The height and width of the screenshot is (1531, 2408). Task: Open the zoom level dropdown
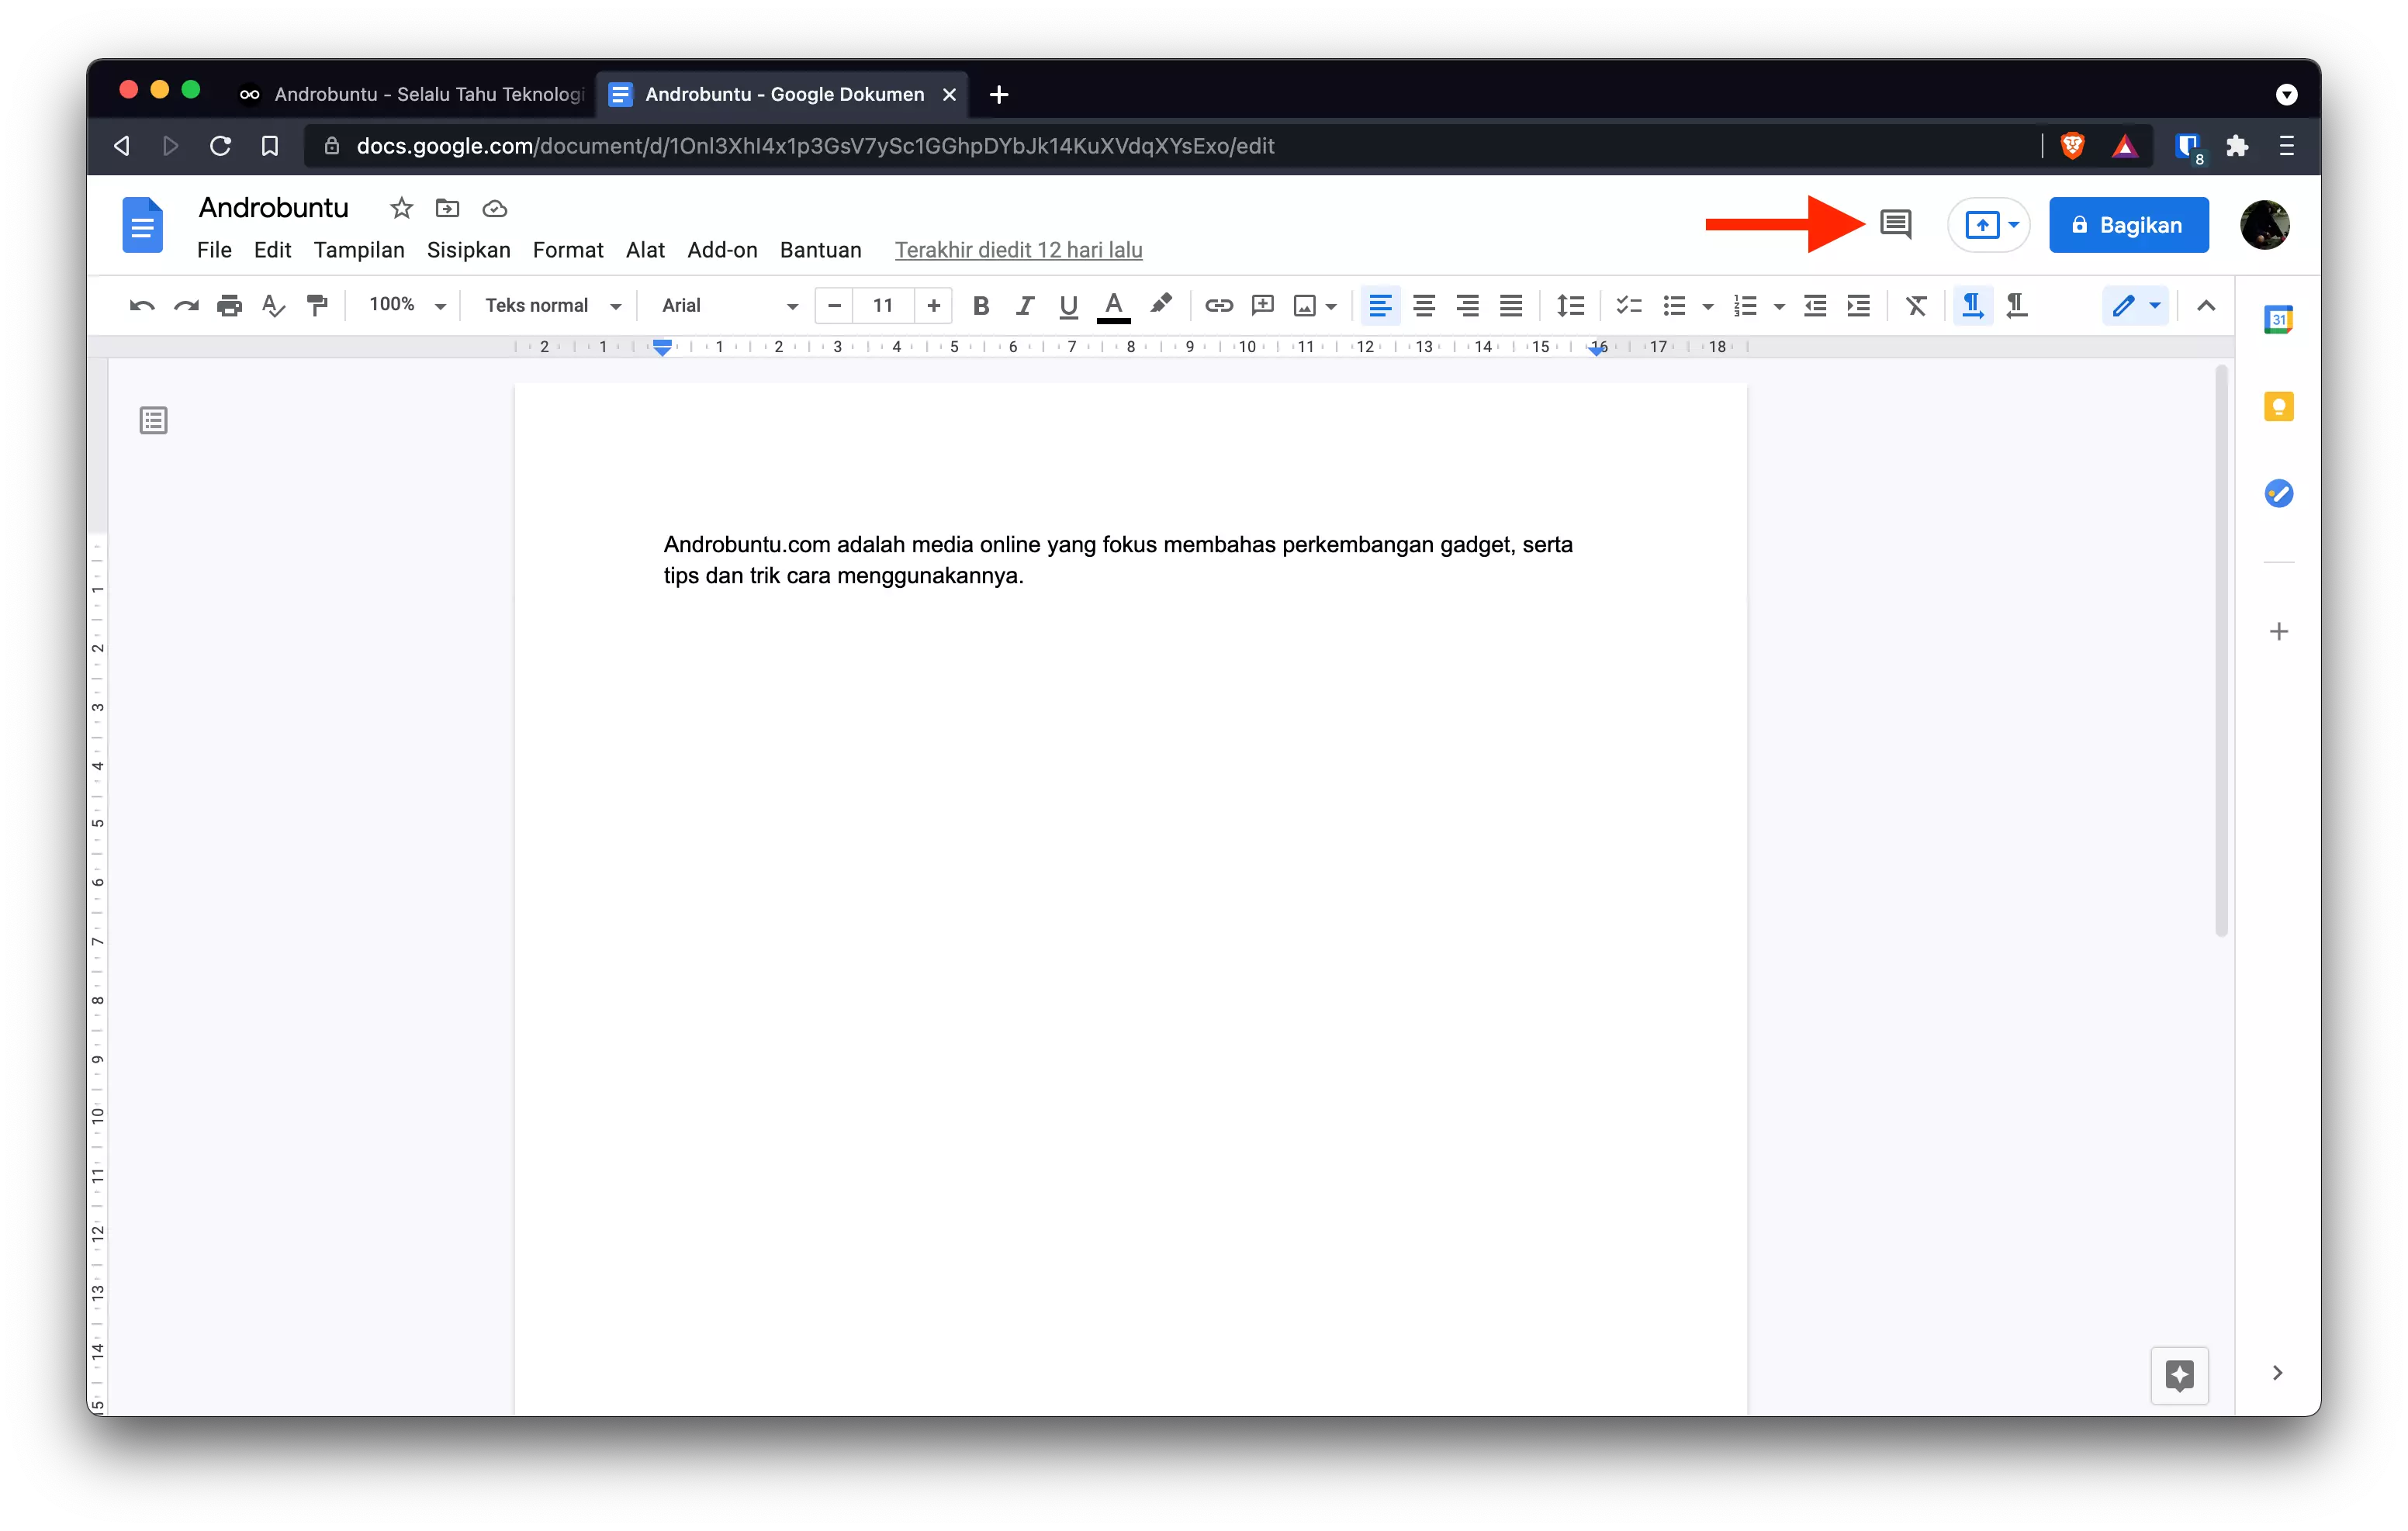point(404,305)
